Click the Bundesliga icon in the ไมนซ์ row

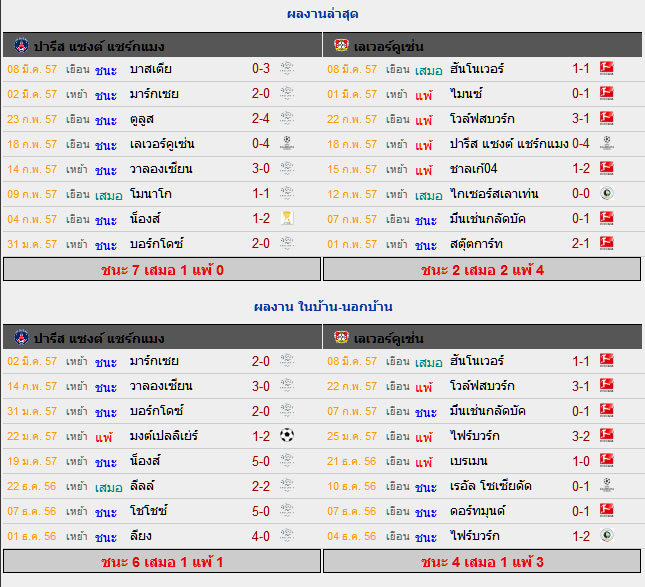click(607, 93)
